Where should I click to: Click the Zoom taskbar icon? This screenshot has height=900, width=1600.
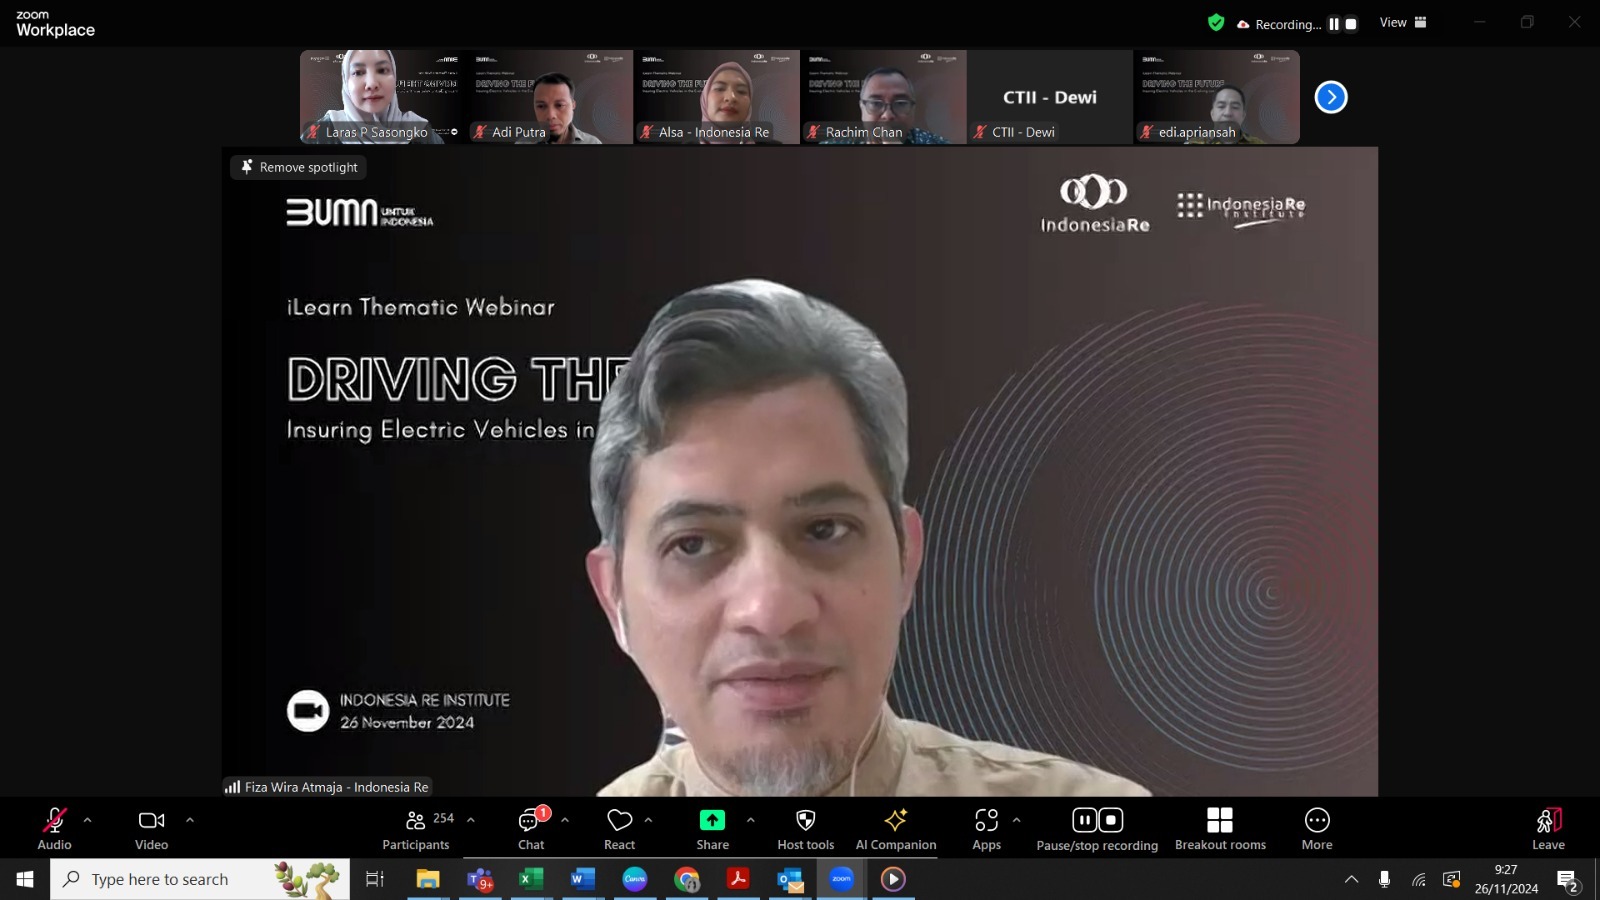click(x=842, y=879)
